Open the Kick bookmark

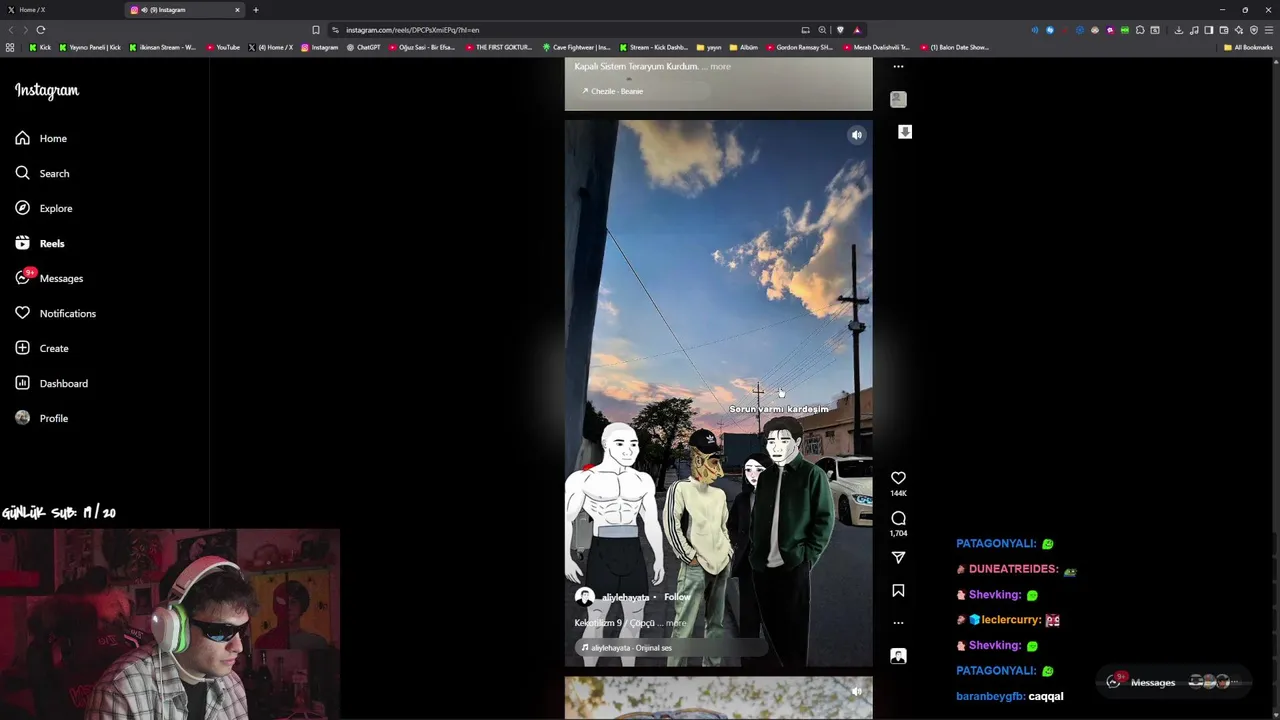pos(40,47)
